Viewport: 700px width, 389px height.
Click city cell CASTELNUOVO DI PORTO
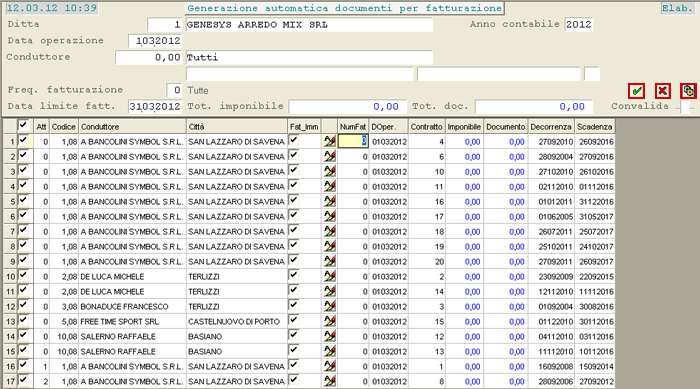point(237,322)
